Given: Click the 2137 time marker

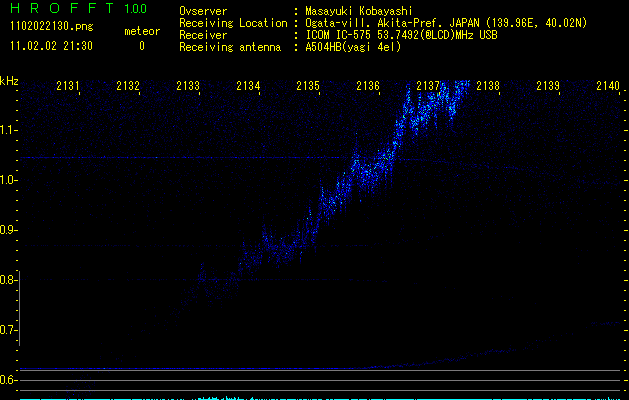Looking at the screenshot, I should [x=428, y=86].
